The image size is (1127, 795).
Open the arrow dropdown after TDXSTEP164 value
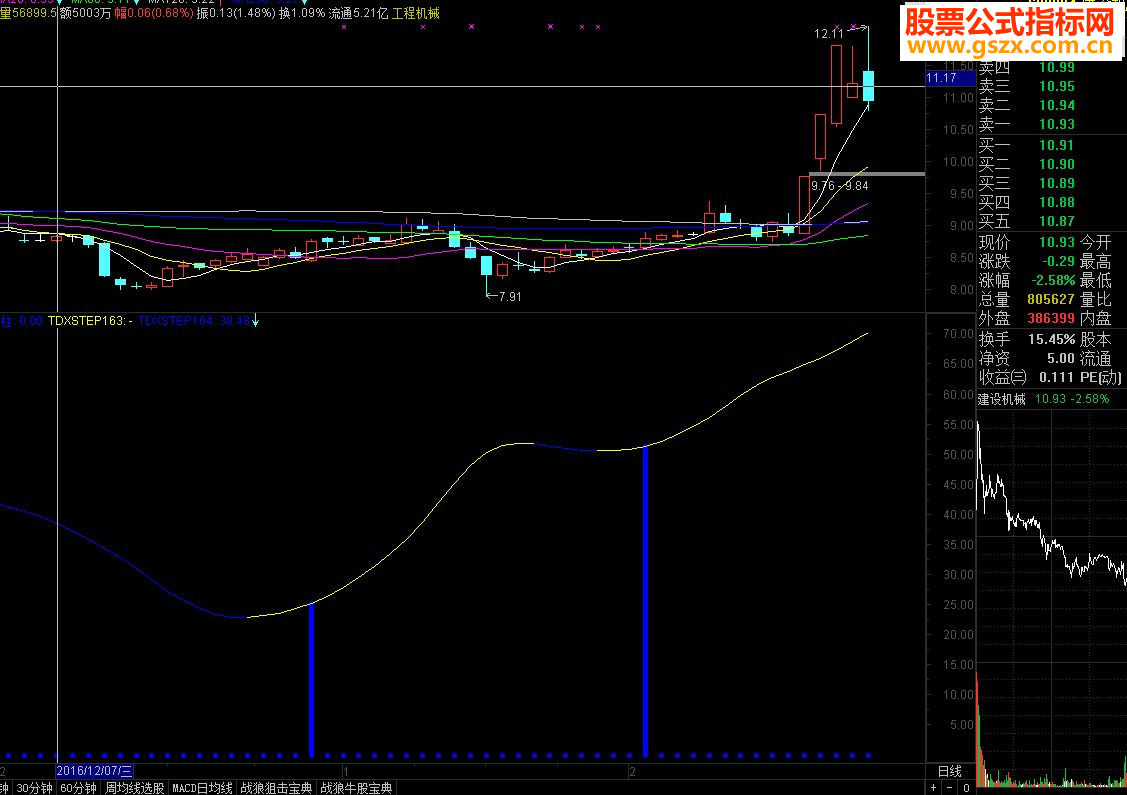[x=255, y=321]
